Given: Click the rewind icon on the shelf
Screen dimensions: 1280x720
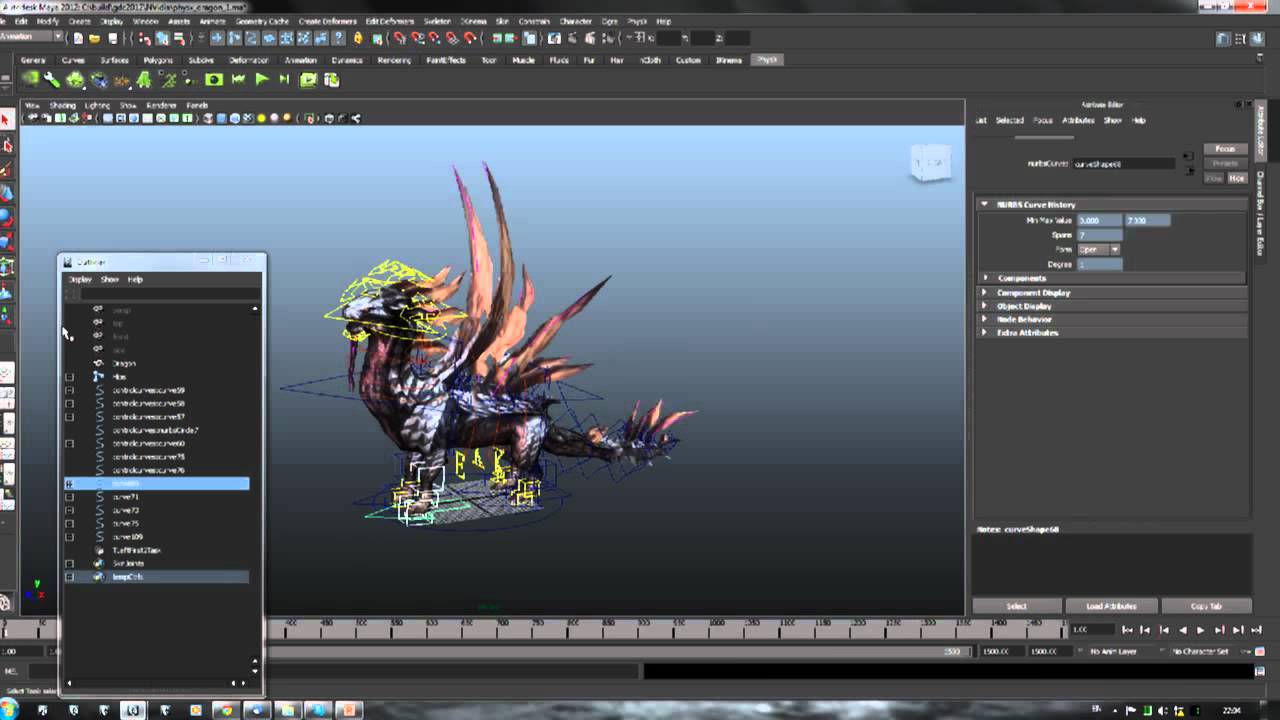Looking at the screenshot, I should click(238, 80).
